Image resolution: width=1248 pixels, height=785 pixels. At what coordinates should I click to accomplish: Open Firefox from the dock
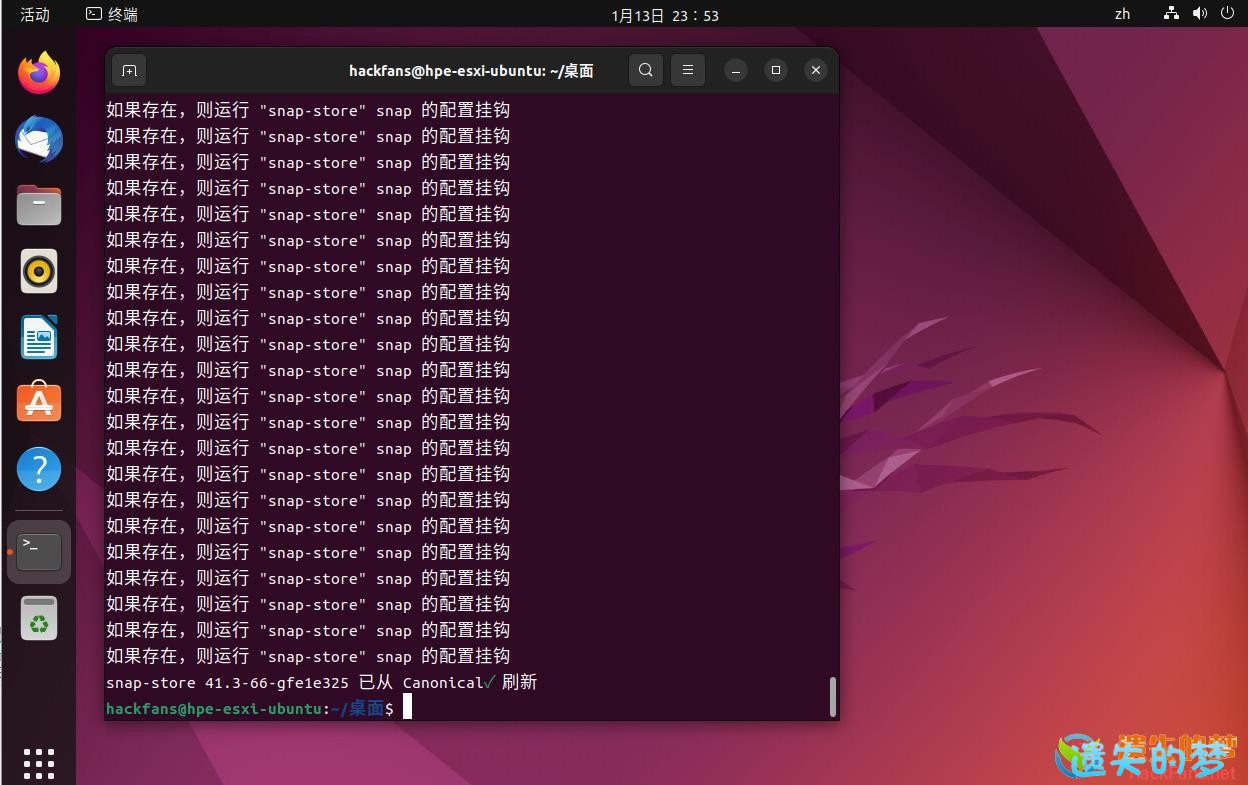tap(39, 73)
